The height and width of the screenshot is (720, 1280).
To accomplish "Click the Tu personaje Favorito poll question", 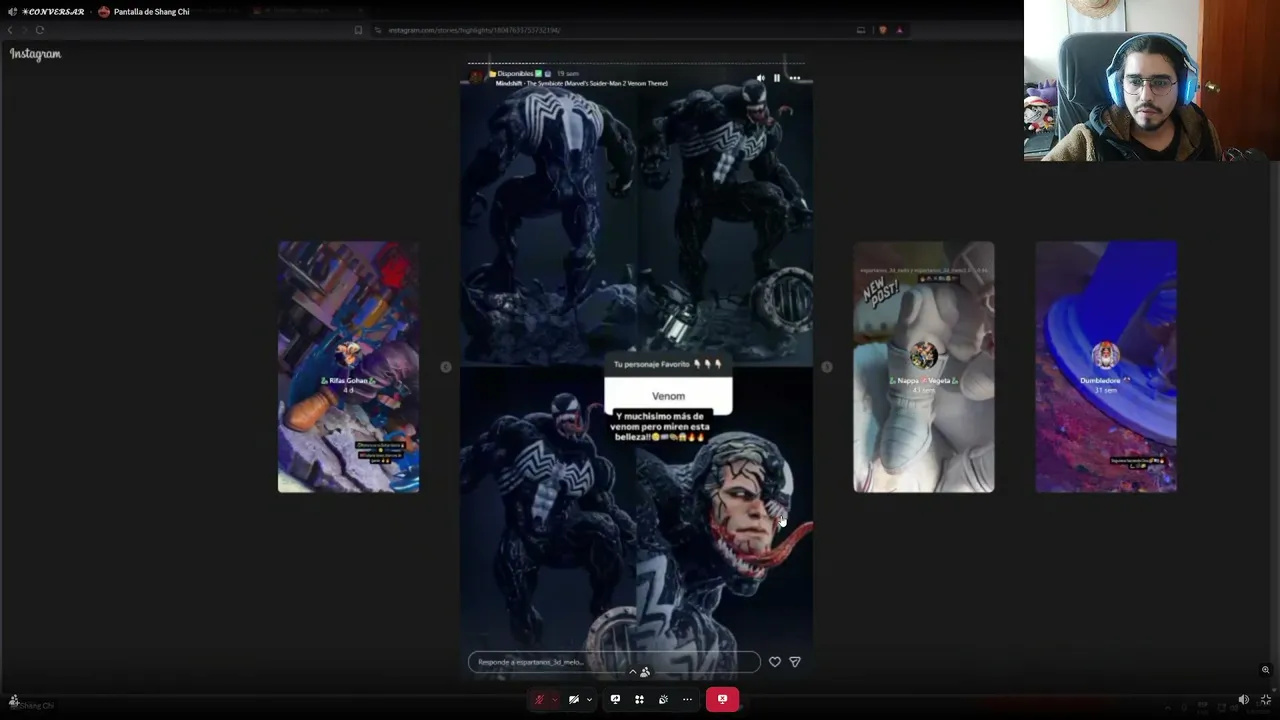I will click(668, 365).
